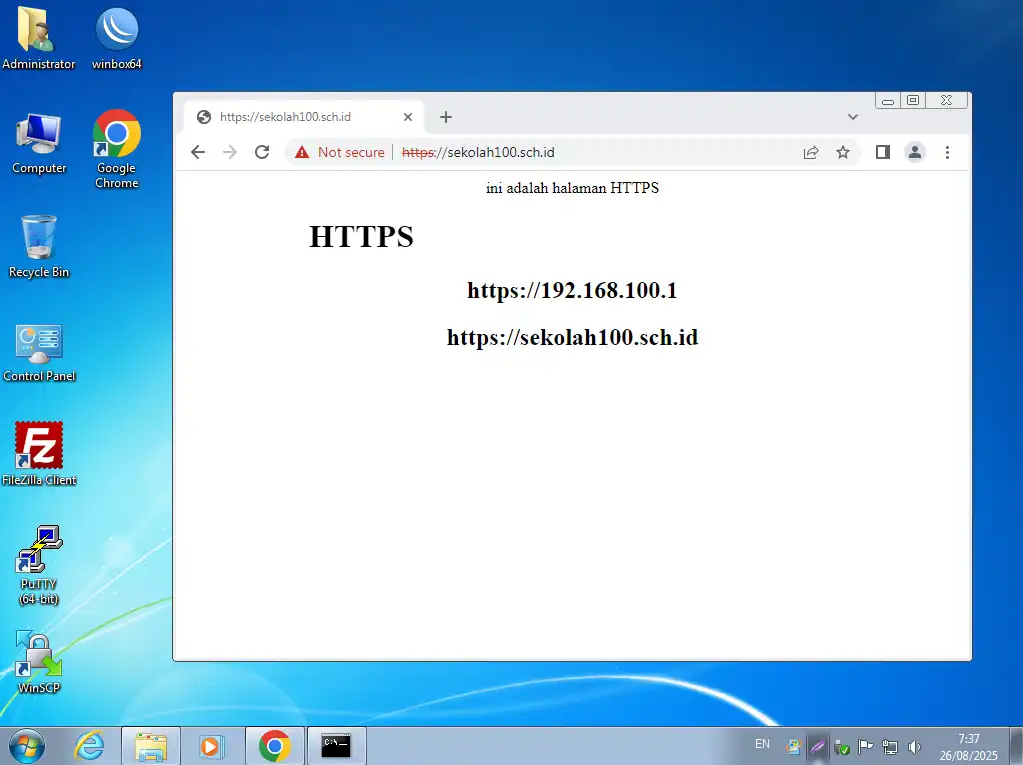Switch to Command Prompt in the taskbar
The height and width of the screenshot is (765, 1023).
[336, 745]
